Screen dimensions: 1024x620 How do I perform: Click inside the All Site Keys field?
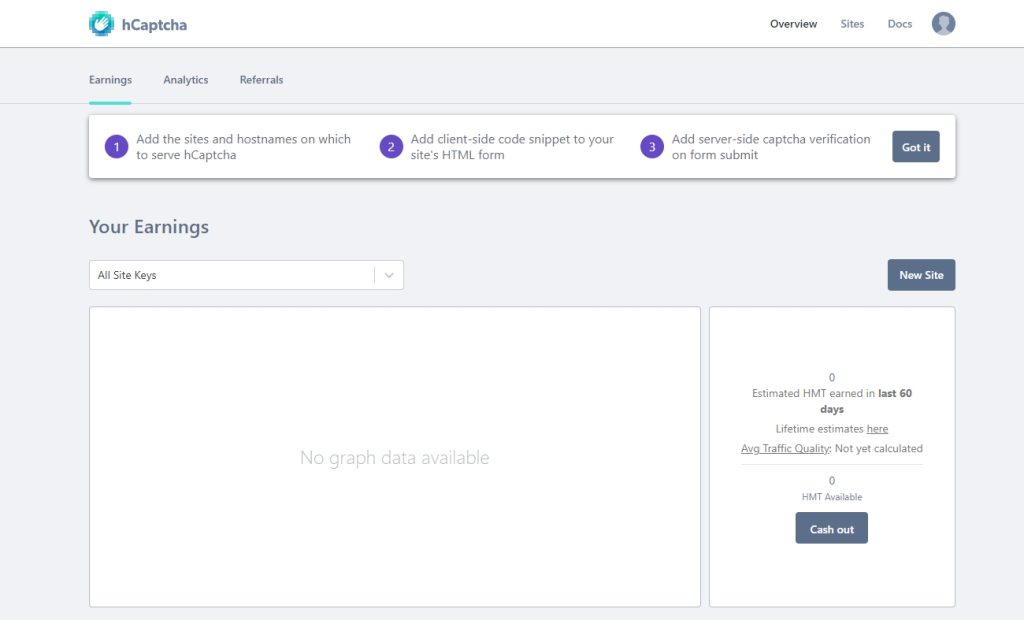tap(200, 274)
